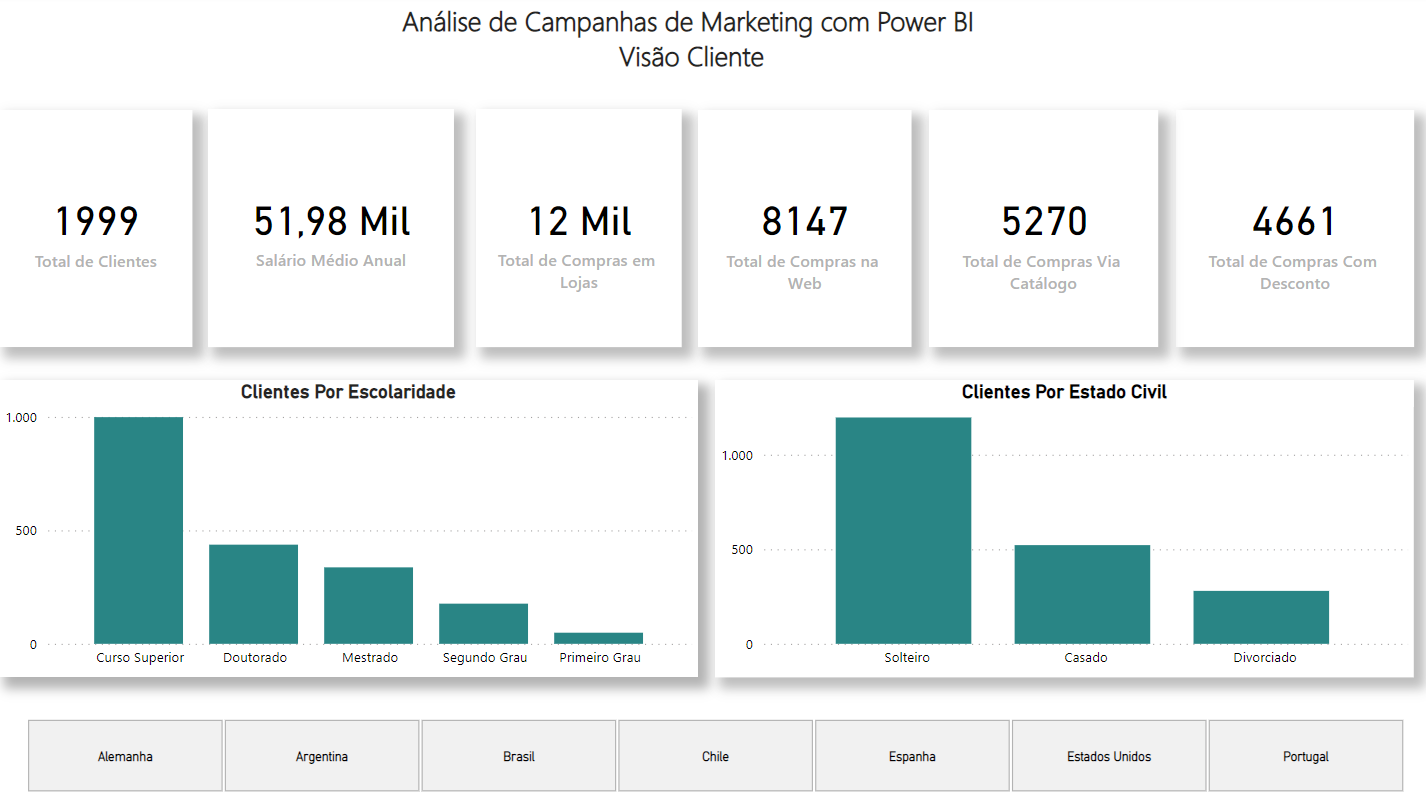Click the Primeiro Grau axis label
The image size is (1426, 797).
point(600,658)
